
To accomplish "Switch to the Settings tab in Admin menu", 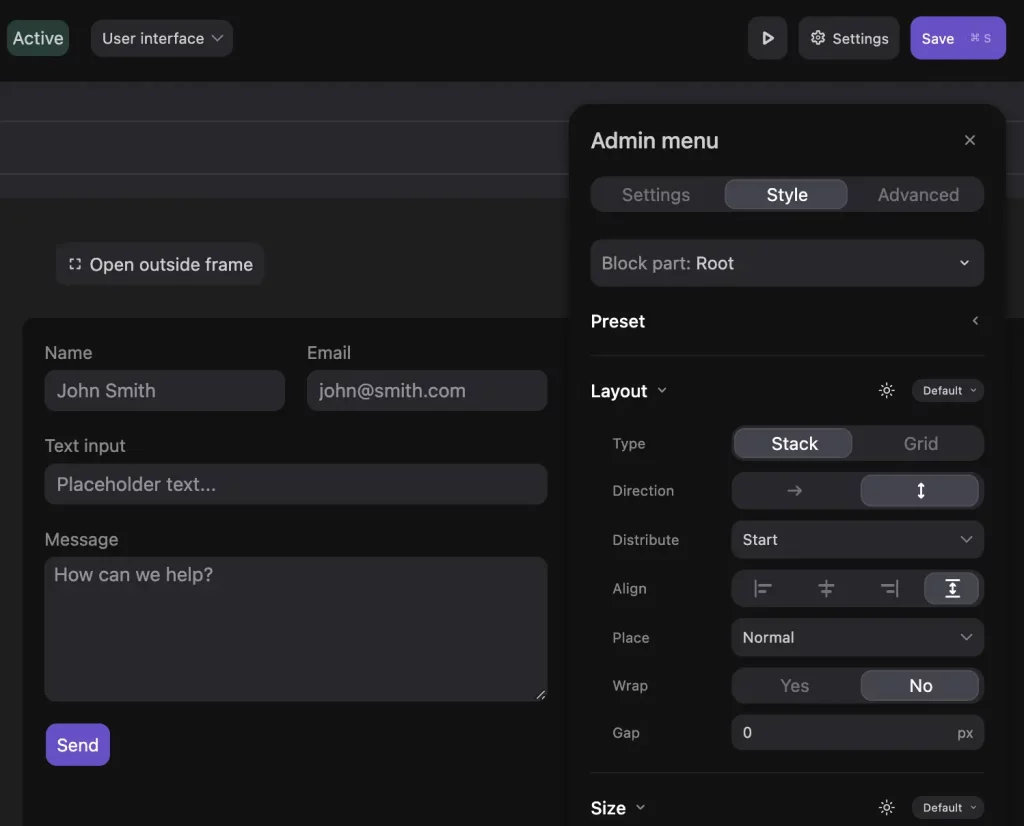I will pyautogui.click(x=656, y=195).
